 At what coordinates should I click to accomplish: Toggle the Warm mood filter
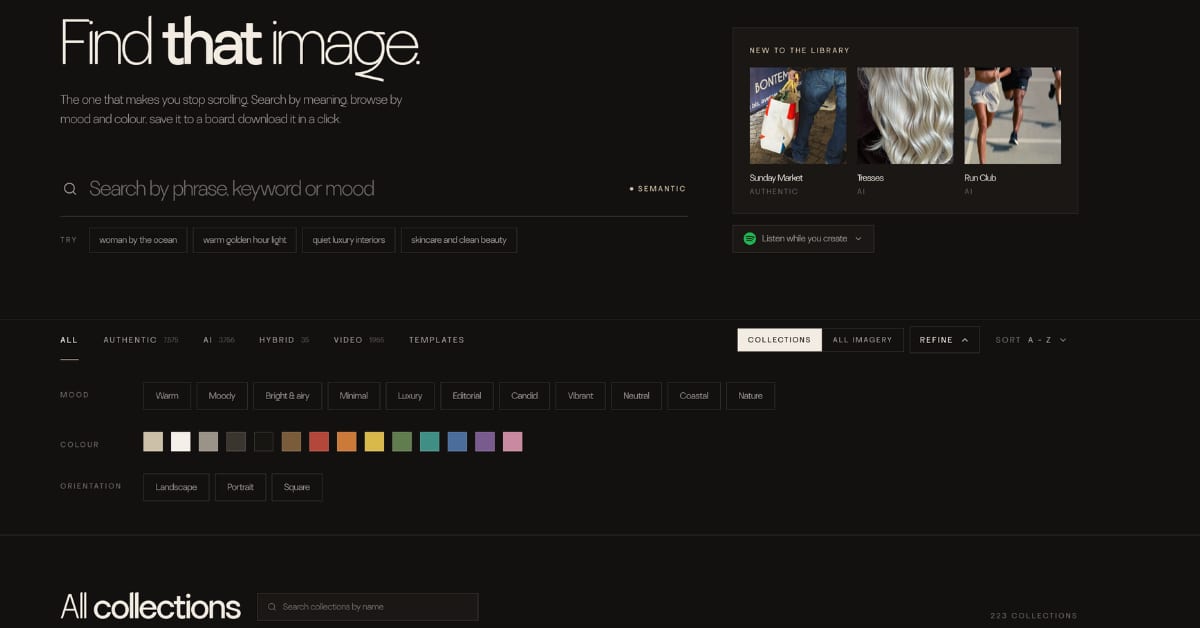pyautogui.click(x=167, y=396)
